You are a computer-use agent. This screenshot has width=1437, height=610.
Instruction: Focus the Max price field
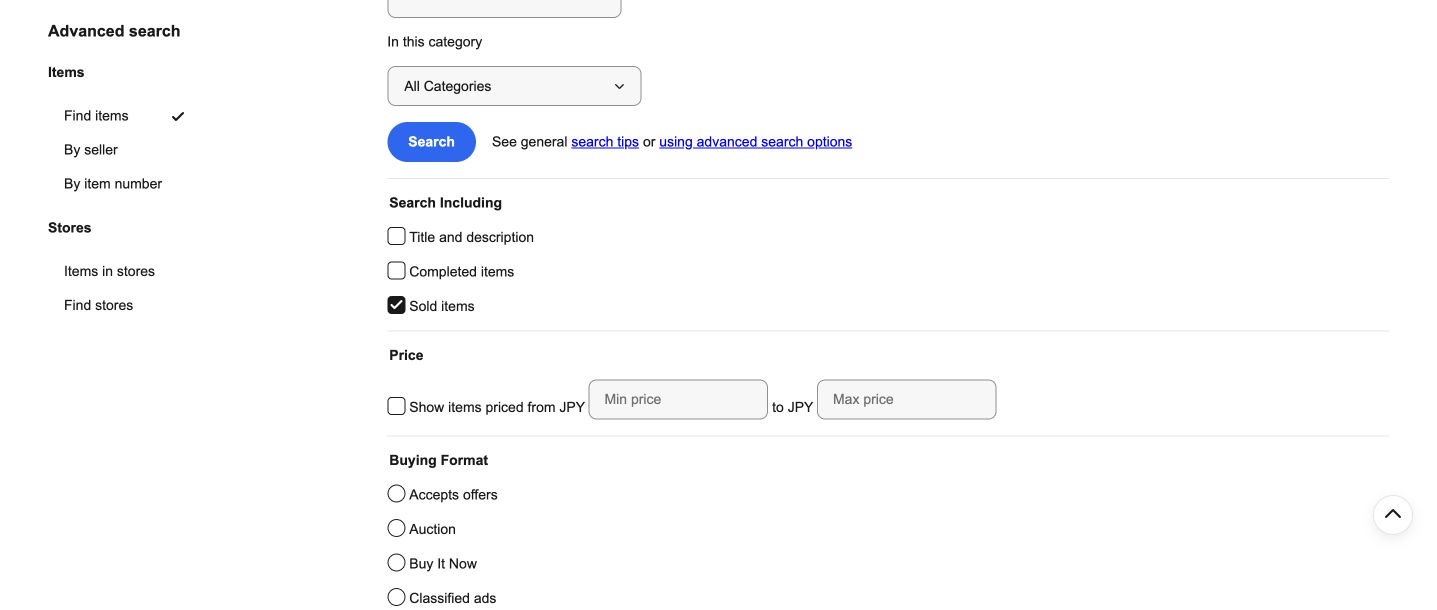click(x=906, y=399)
